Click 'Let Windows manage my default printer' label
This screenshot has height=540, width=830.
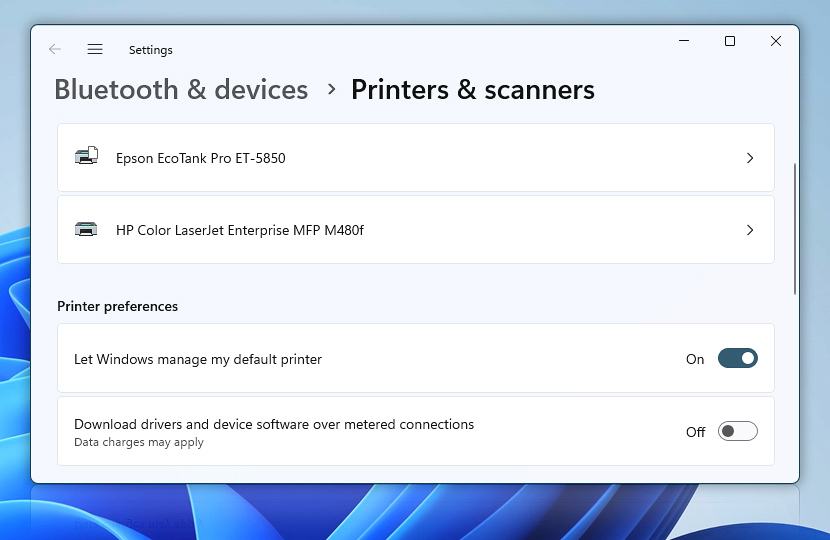click(198, 359)
